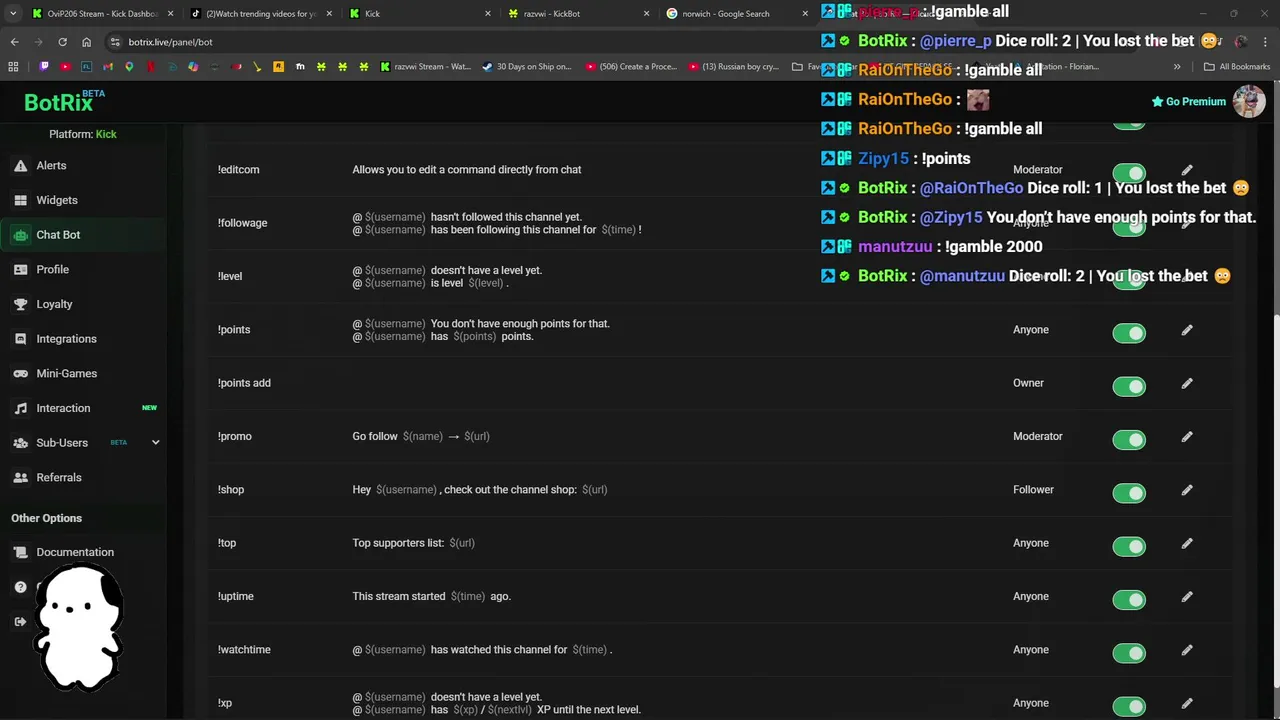This screenshot has width=1280, height=720.
Task: Open the browser tab search dropdown arrow
Action: tap(12, 13)
